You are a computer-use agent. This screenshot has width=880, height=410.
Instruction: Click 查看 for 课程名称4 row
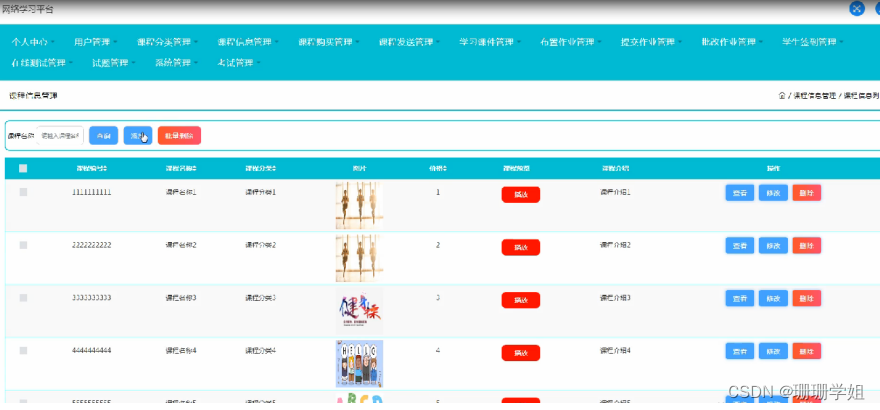740,351
